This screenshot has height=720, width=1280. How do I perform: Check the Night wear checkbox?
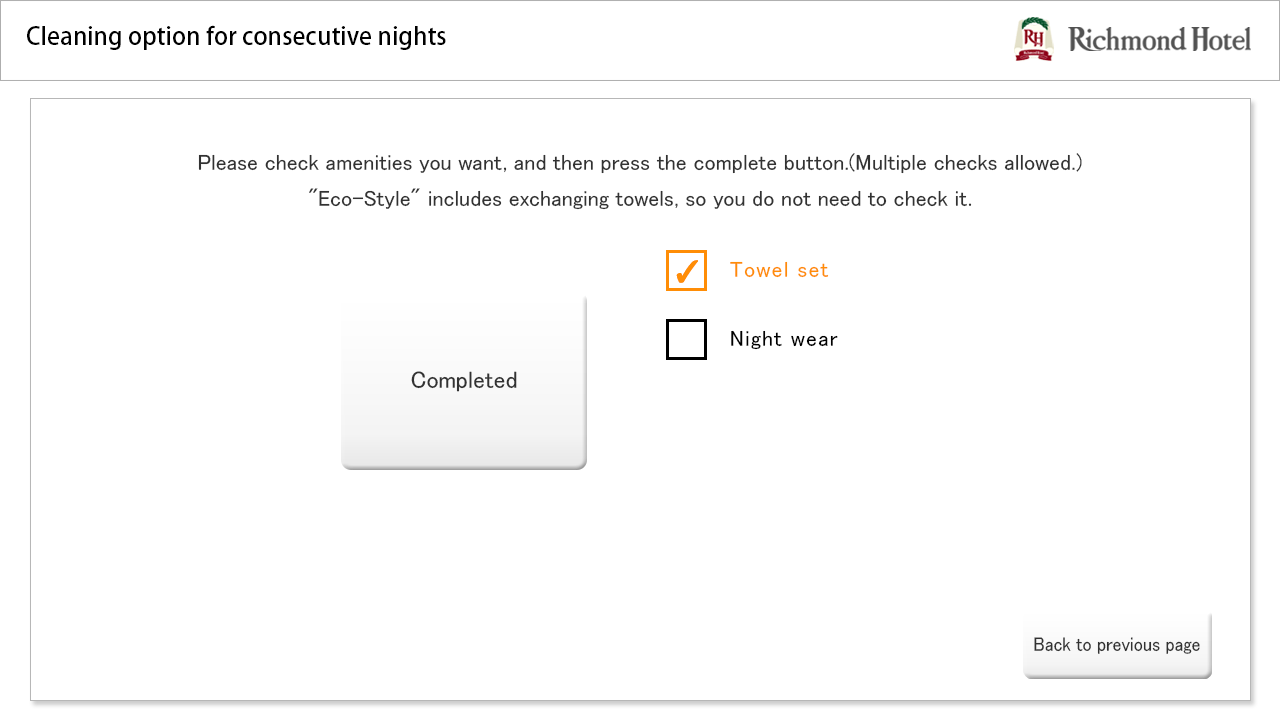[686, 339]
